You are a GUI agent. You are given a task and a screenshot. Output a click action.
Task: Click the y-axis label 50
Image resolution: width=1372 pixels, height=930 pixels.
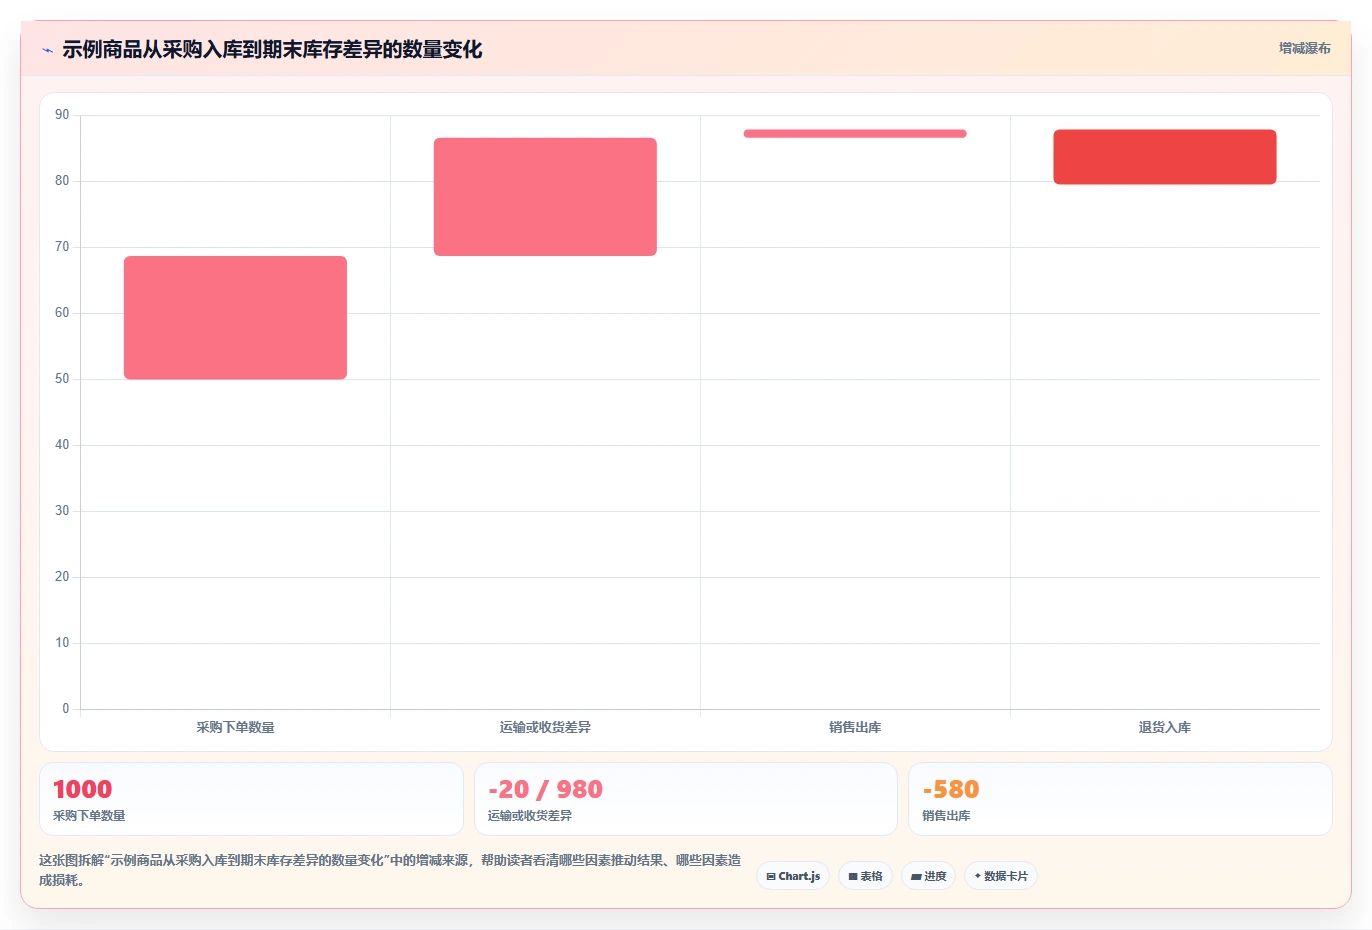(62, 379)
